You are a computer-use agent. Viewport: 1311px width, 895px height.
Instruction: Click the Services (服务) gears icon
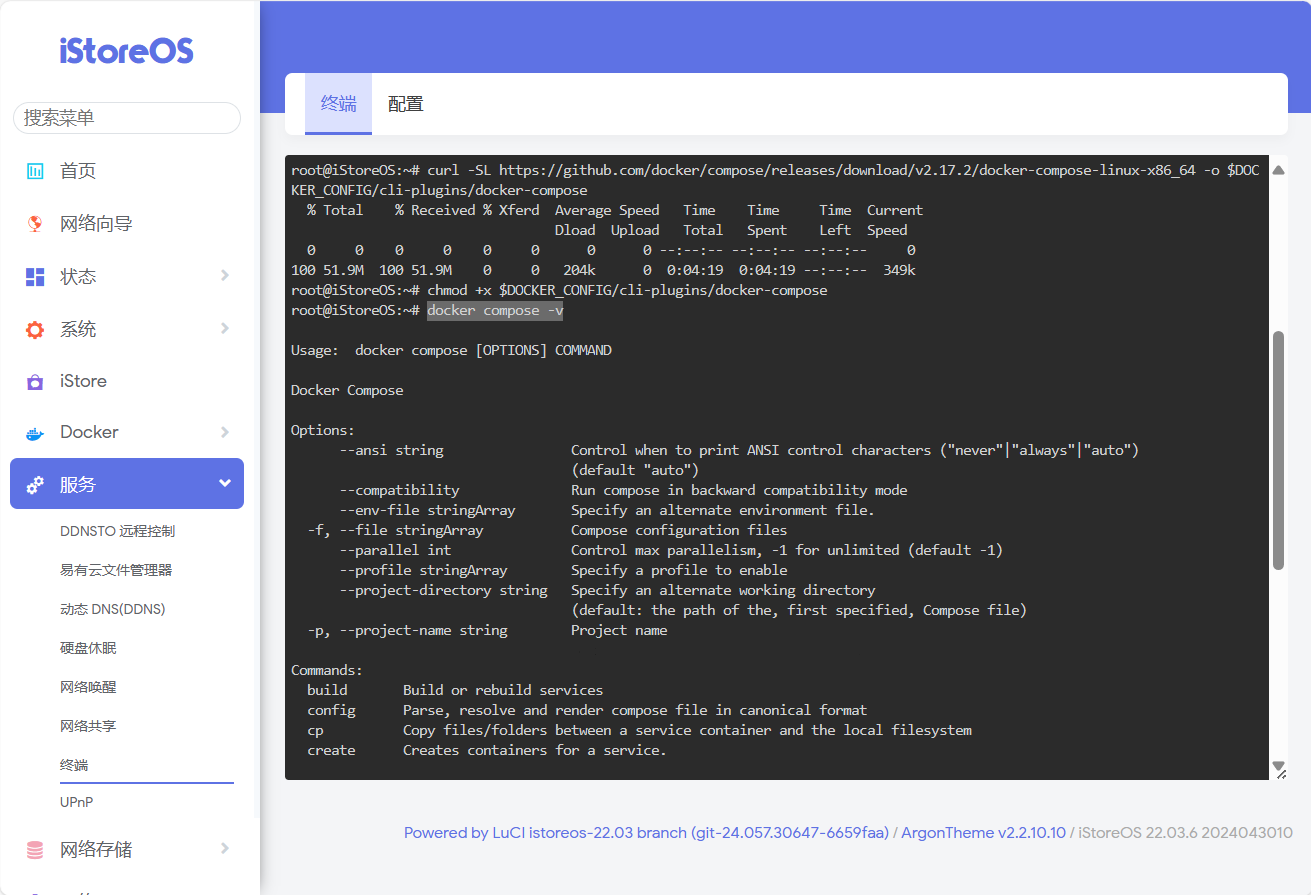pos(35,485)
